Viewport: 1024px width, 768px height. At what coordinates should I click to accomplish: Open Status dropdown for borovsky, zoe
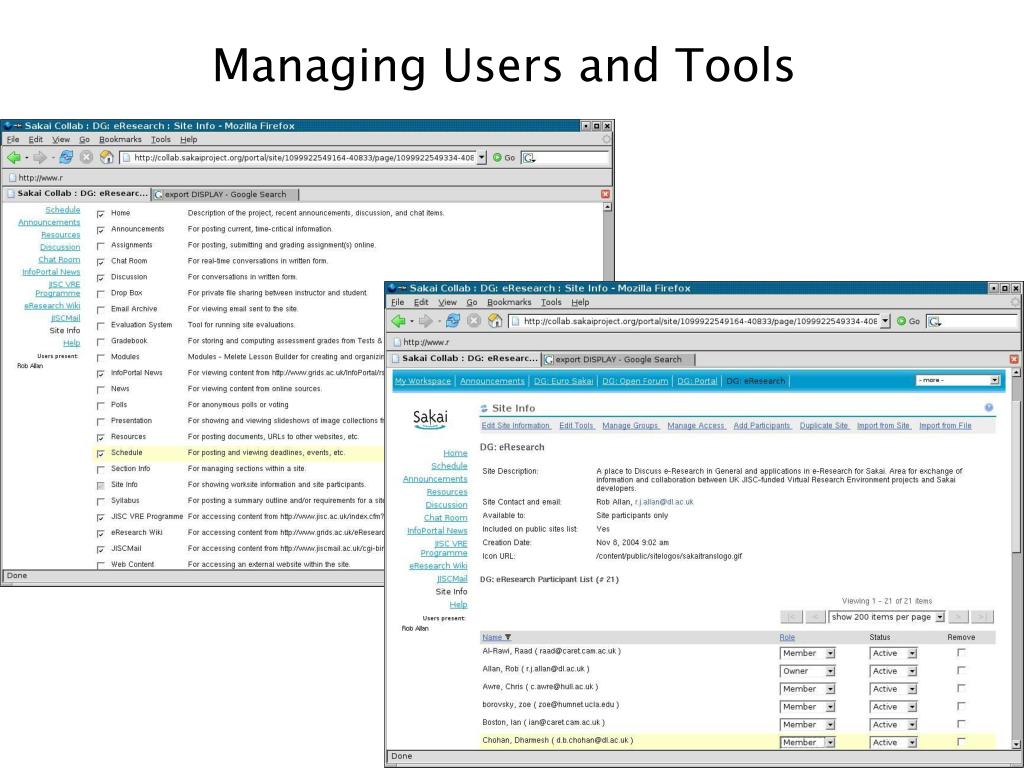point(893,707)
